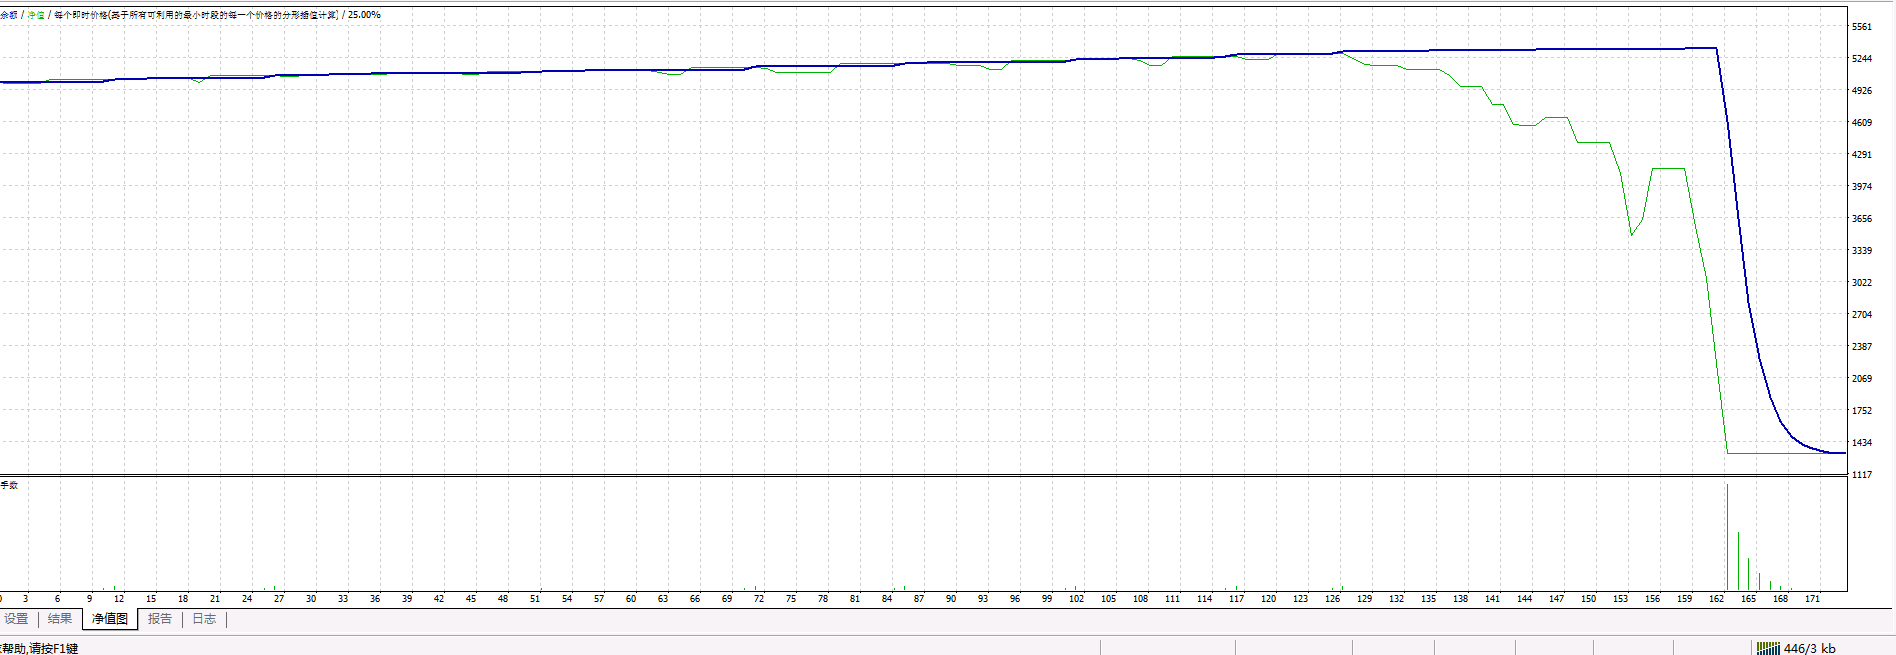Click the 1117 value on the vertical axis
The height and width of the screenshot is (655, 1896).
point(1861,475)
